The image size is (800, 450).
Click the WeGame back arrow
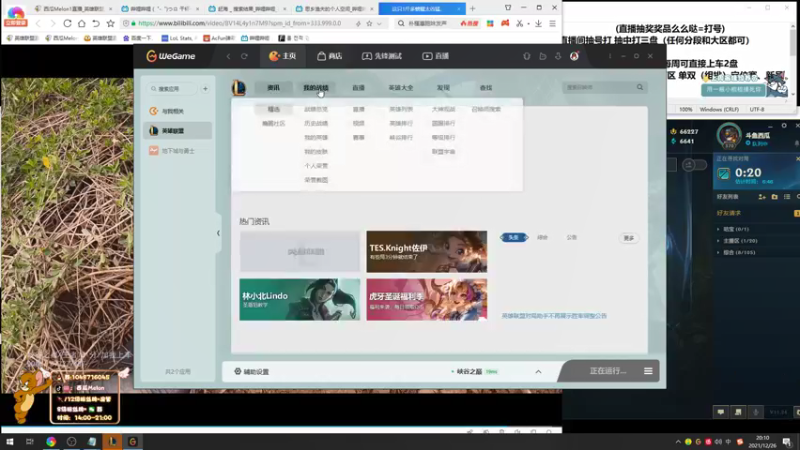point(229,56)
